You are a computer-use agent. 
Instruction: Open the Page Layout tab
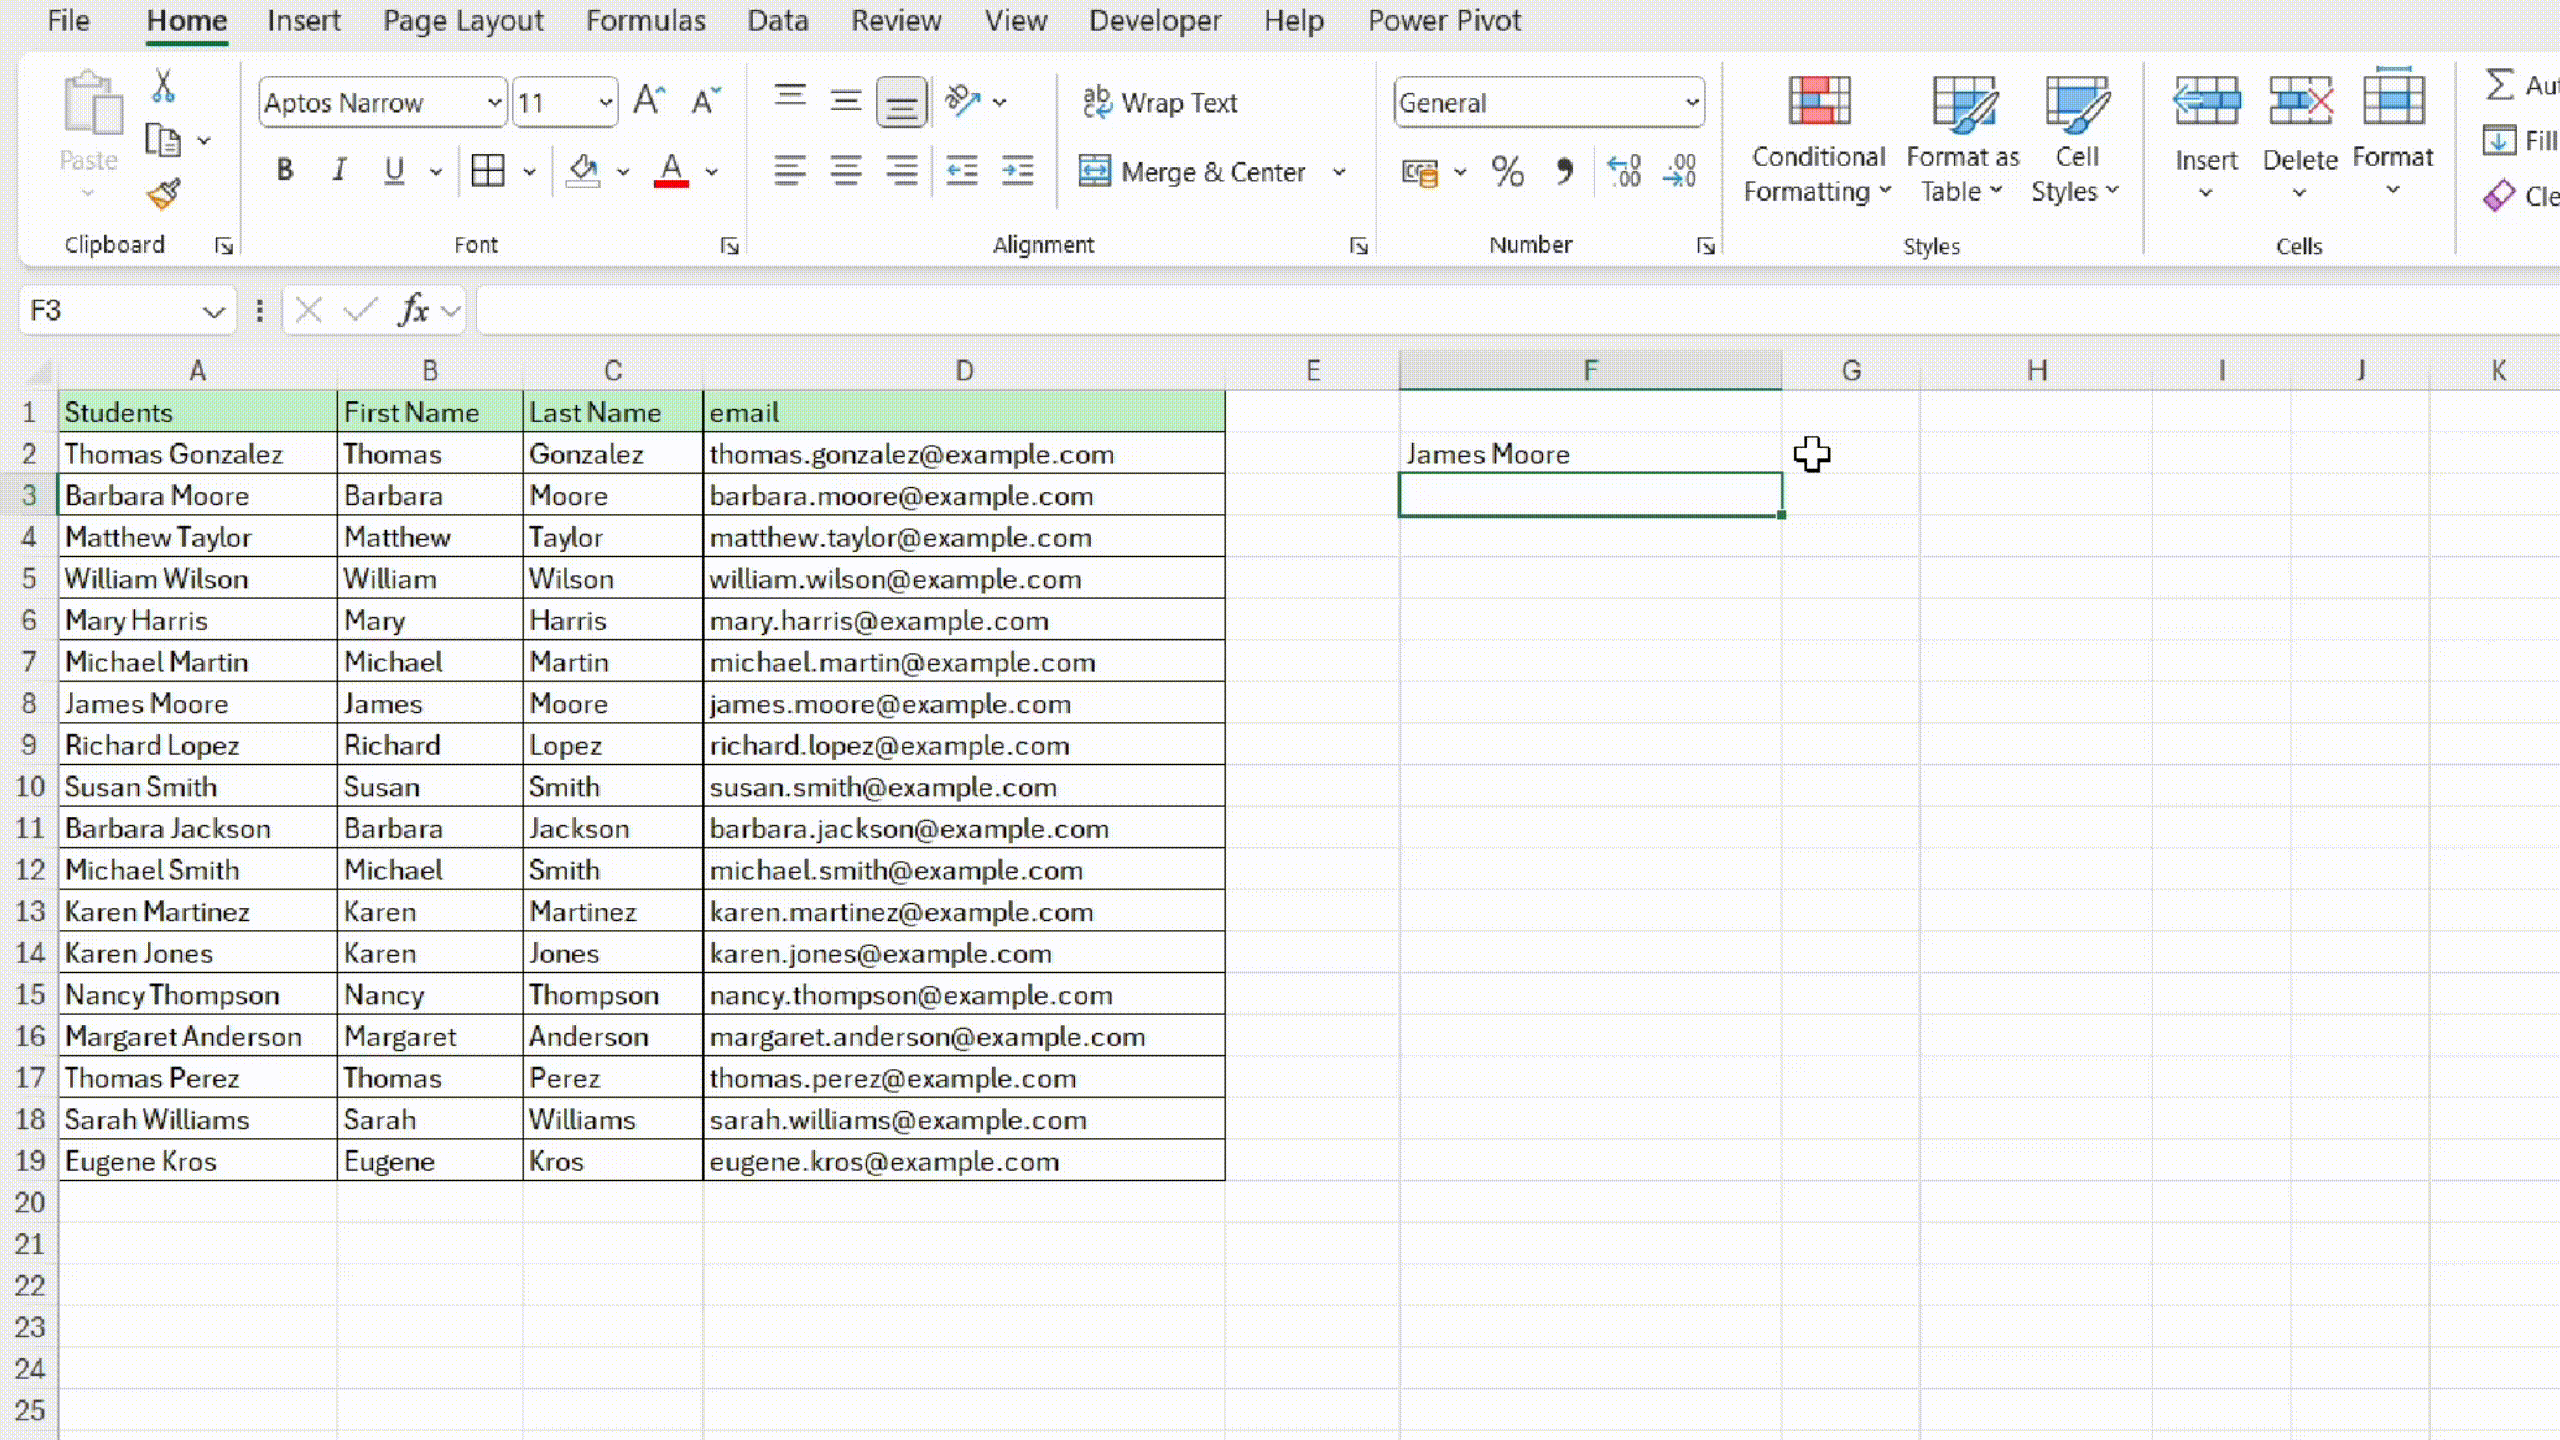click(463, 21)
